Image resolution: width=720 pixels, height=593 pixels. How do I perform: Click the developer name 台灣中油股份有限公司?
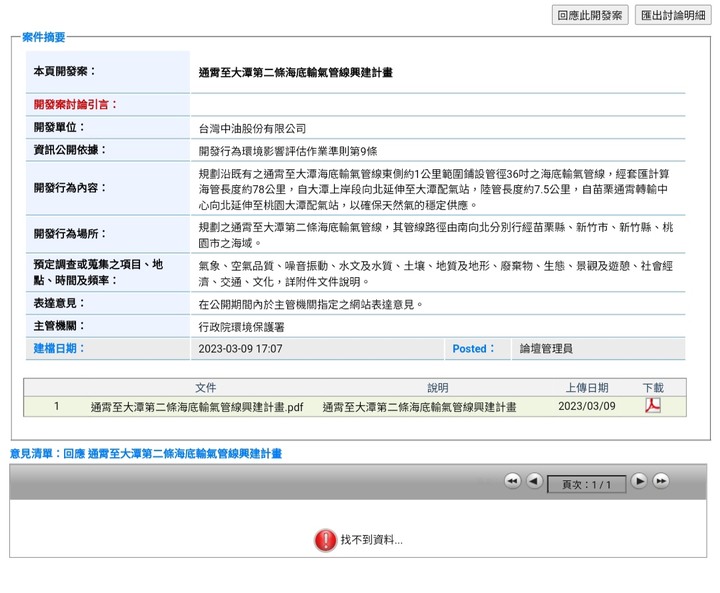click(x=252, y=129)
